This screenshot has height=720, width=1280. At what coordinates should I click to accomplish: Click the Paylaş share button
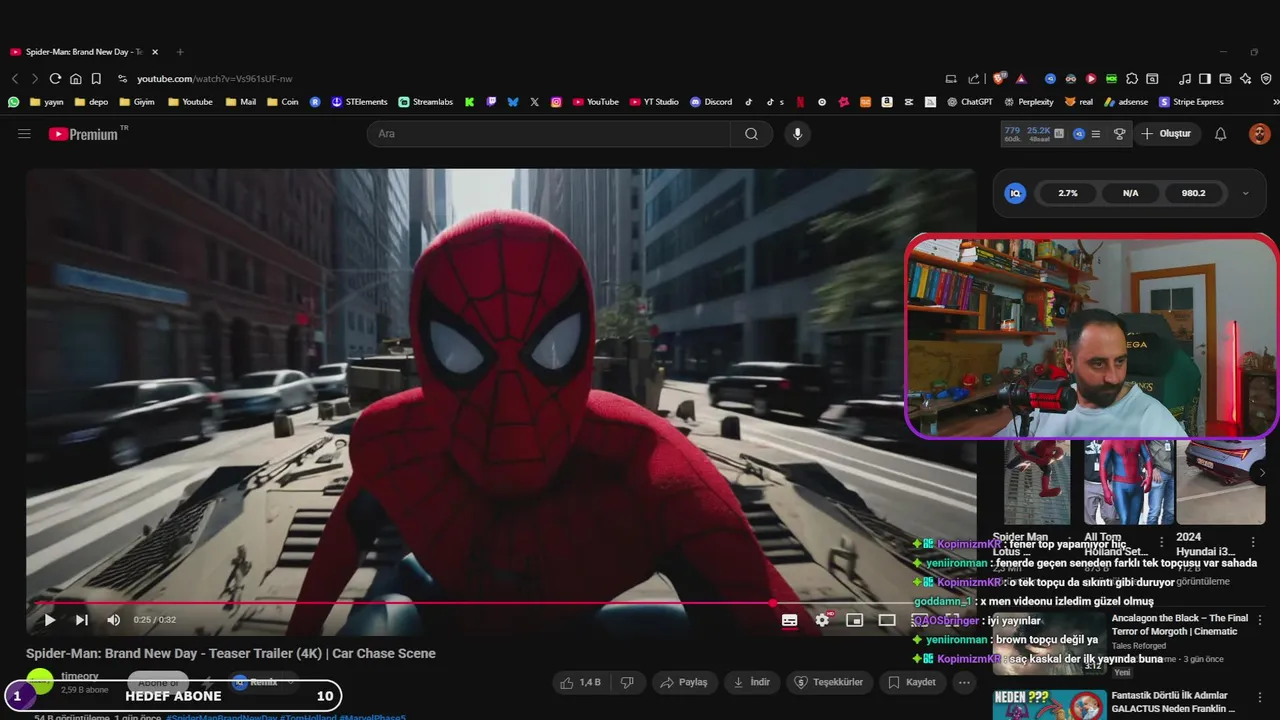click(x=685, y=682)
